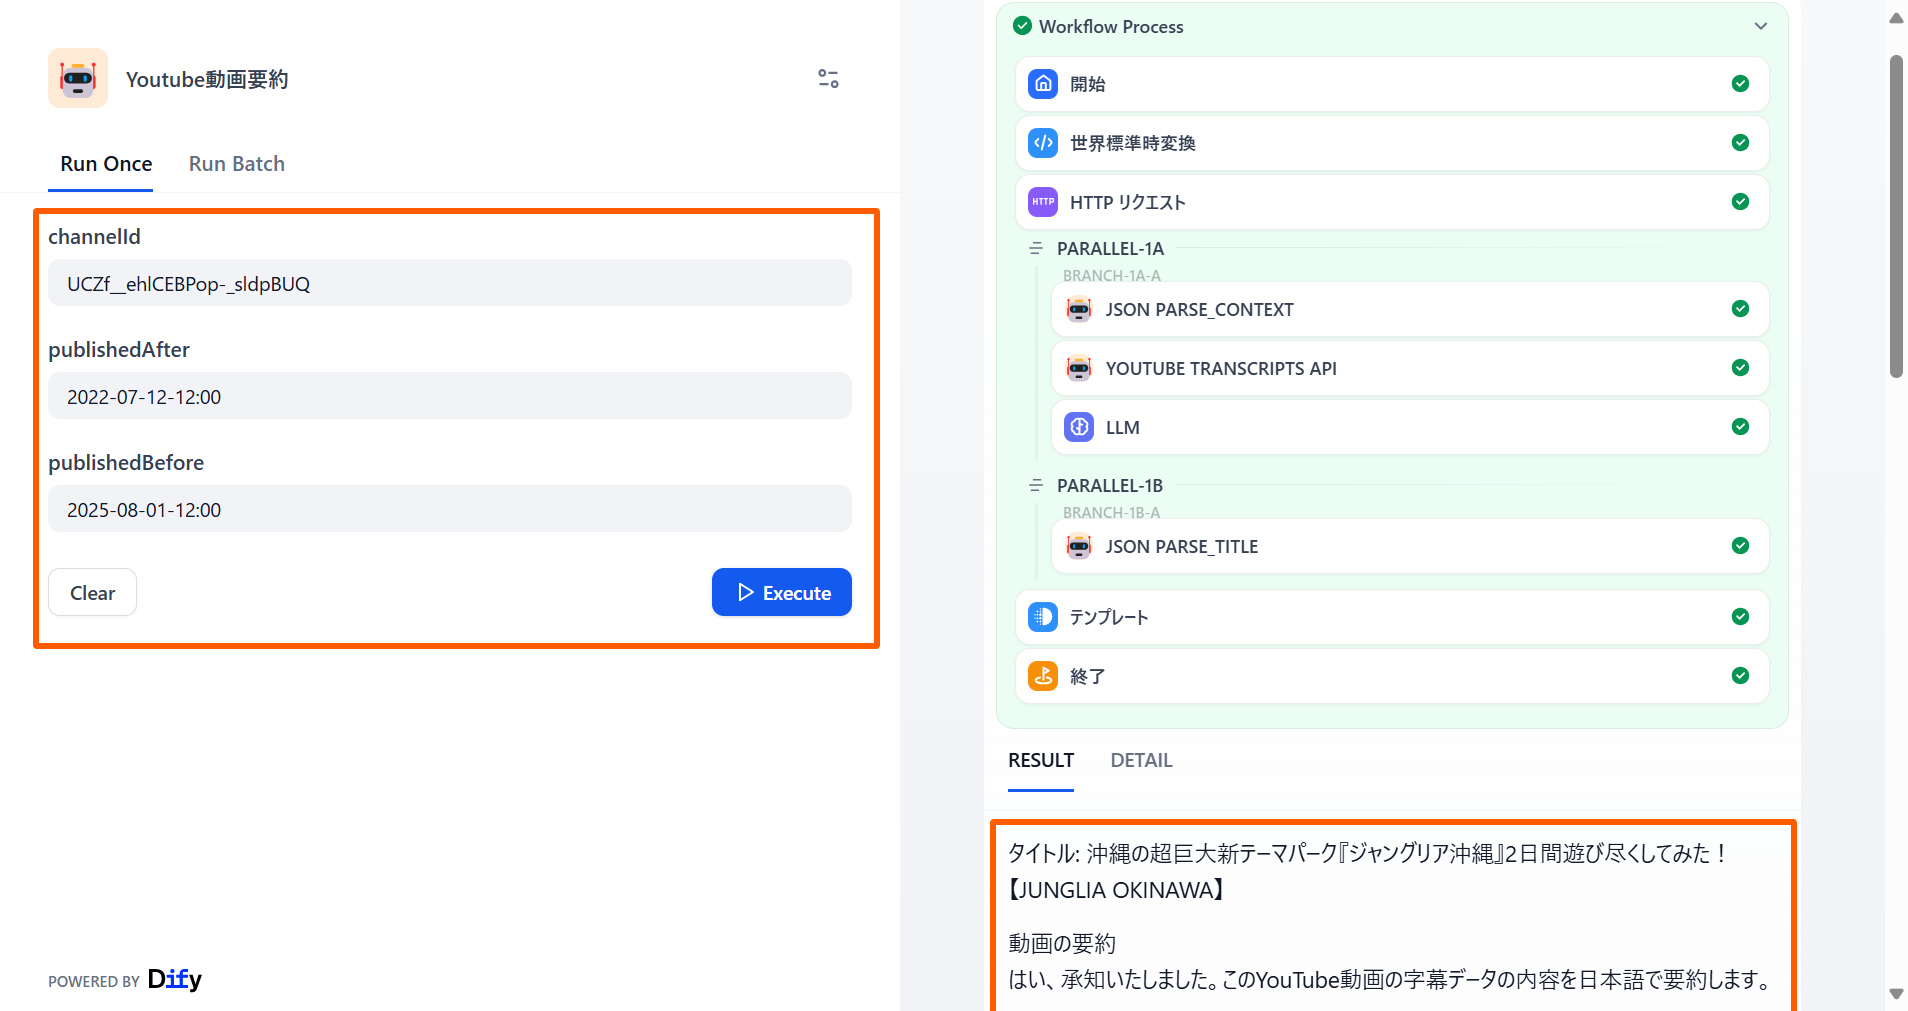Image resolution: width=1908 pixels, height=1011 pixels.
Task: Click the Youtube動画要約 robot app icon
Action: pos(78,78)
